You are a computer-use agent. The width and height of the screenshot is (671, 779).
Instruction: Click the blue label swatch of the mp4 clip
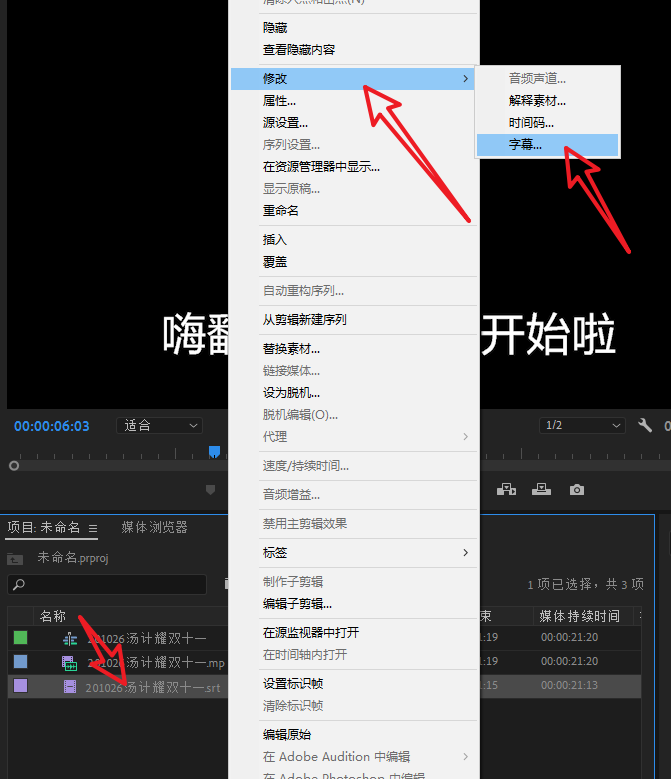click(x=20, y=661)
